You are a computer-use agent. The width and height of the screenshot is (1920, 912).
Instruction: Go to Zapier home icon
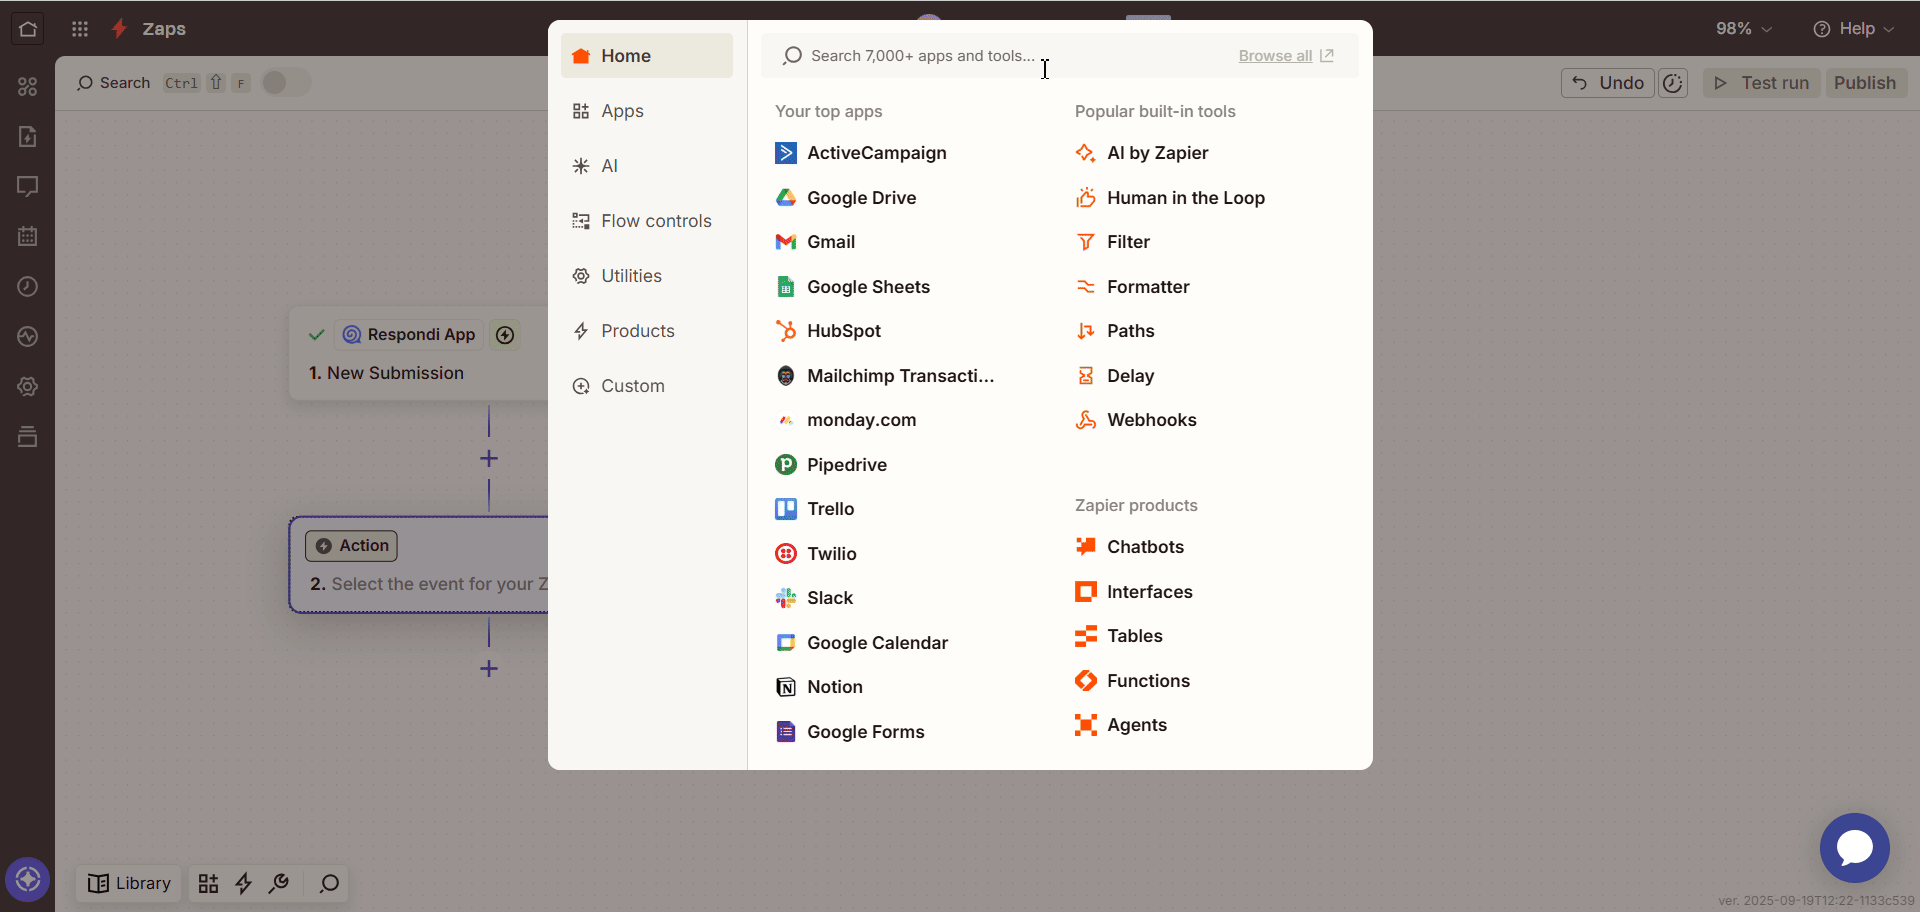tap(28, 29)
